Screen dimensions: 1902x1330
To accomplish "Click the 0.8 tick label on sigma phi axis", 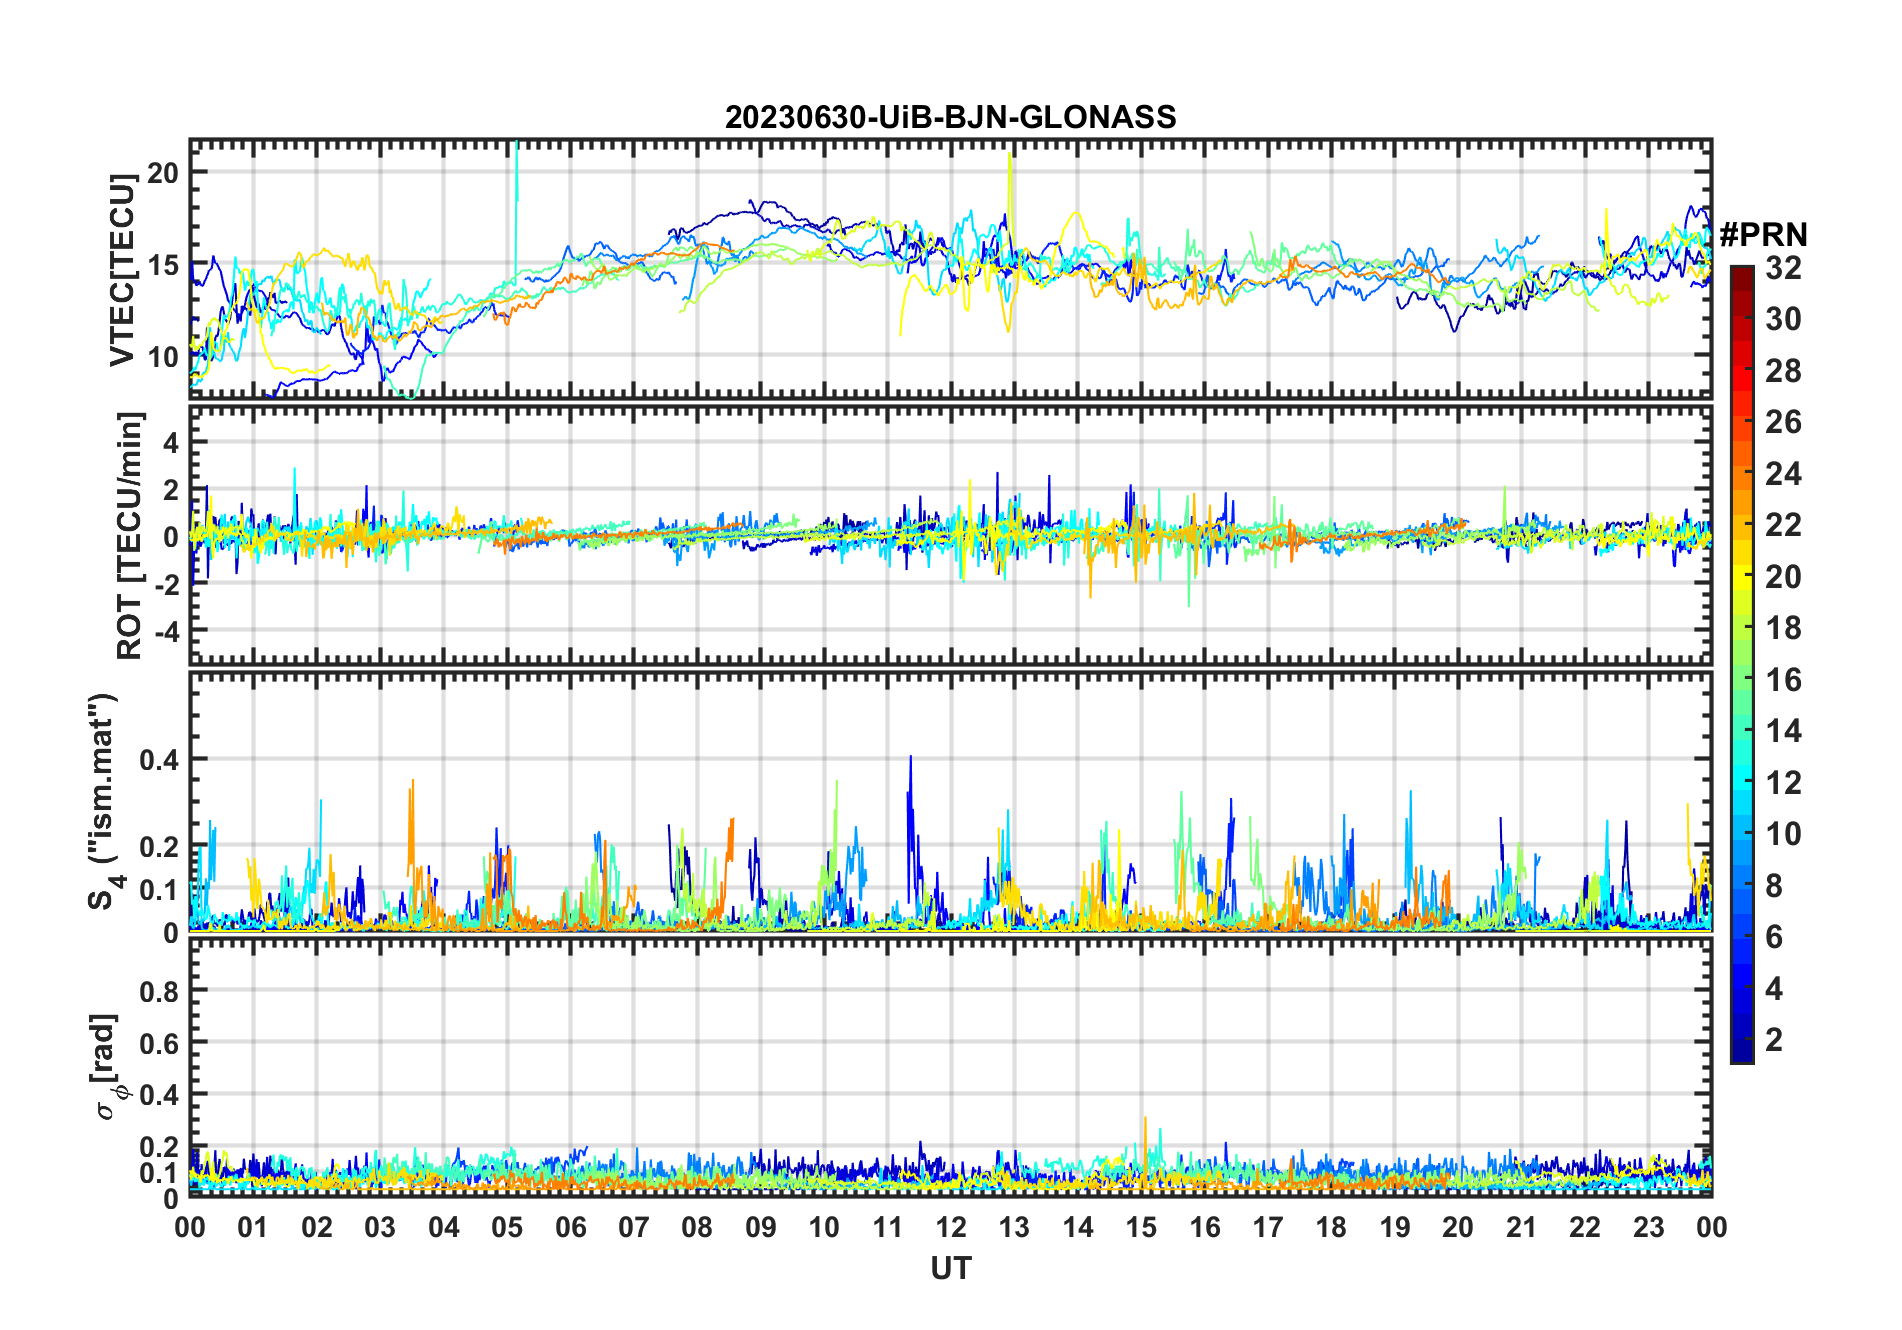I will 159,992.
